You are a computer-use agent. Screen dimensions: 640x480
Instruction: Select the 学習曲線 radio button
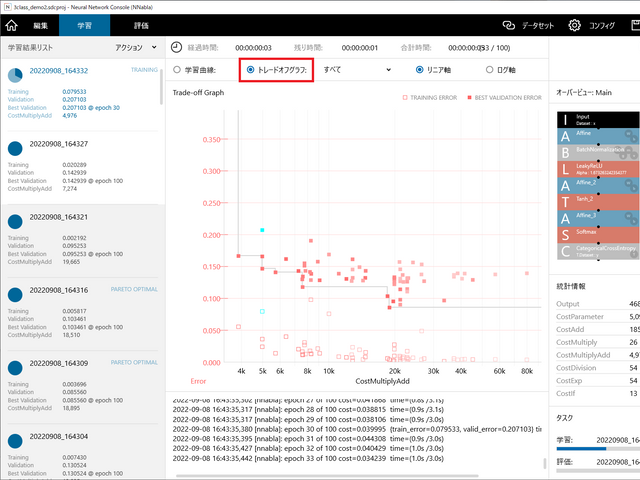178,70
